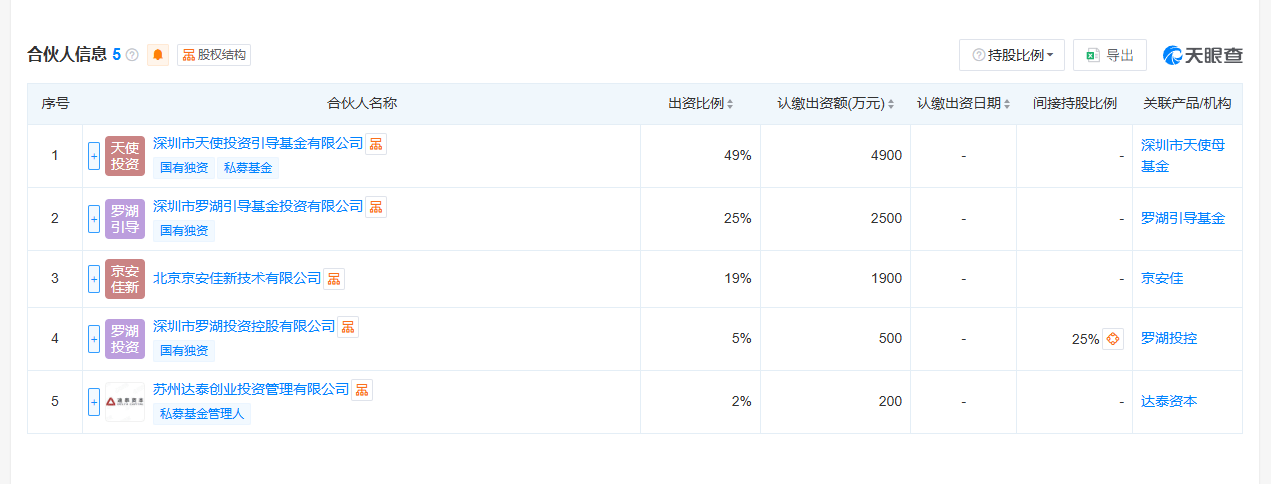This screenshot has width=1271, height=484.
Task: Sort by 认缴出资日期 column
Action: point(963,104)
